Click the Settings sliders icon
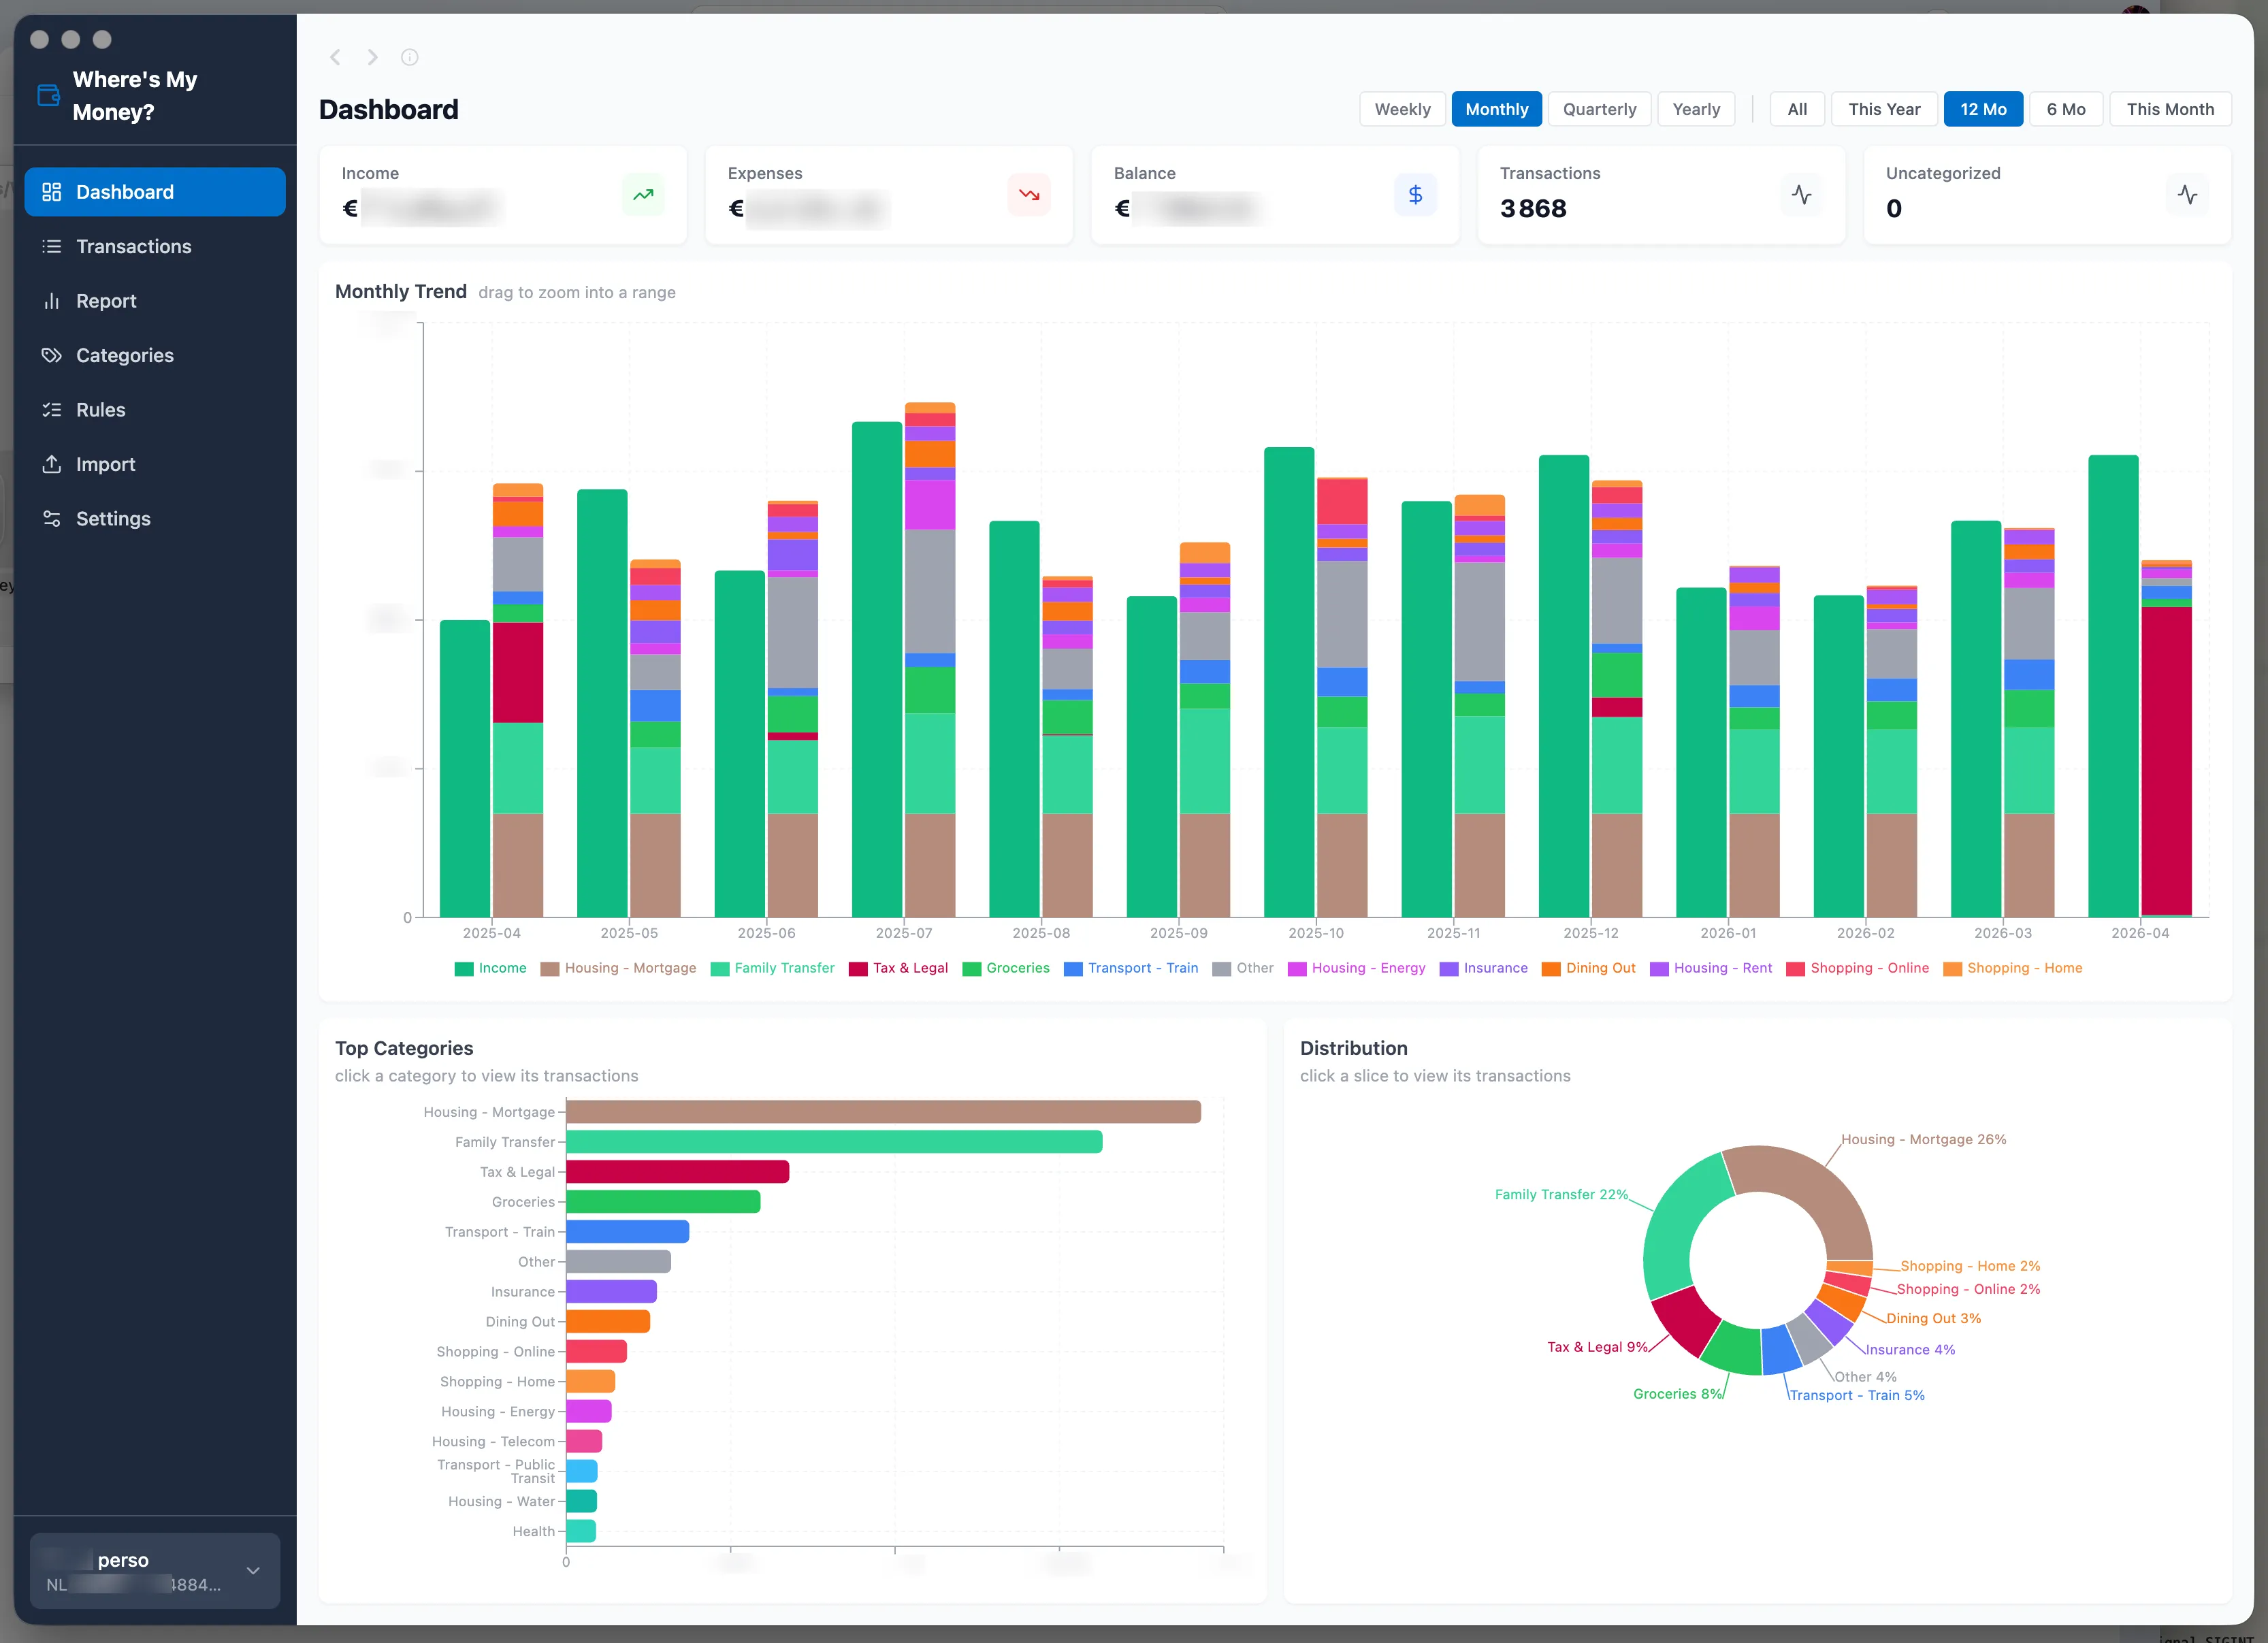The width and height of the screenshot is (2268, 1643). (x=52, y=518)
